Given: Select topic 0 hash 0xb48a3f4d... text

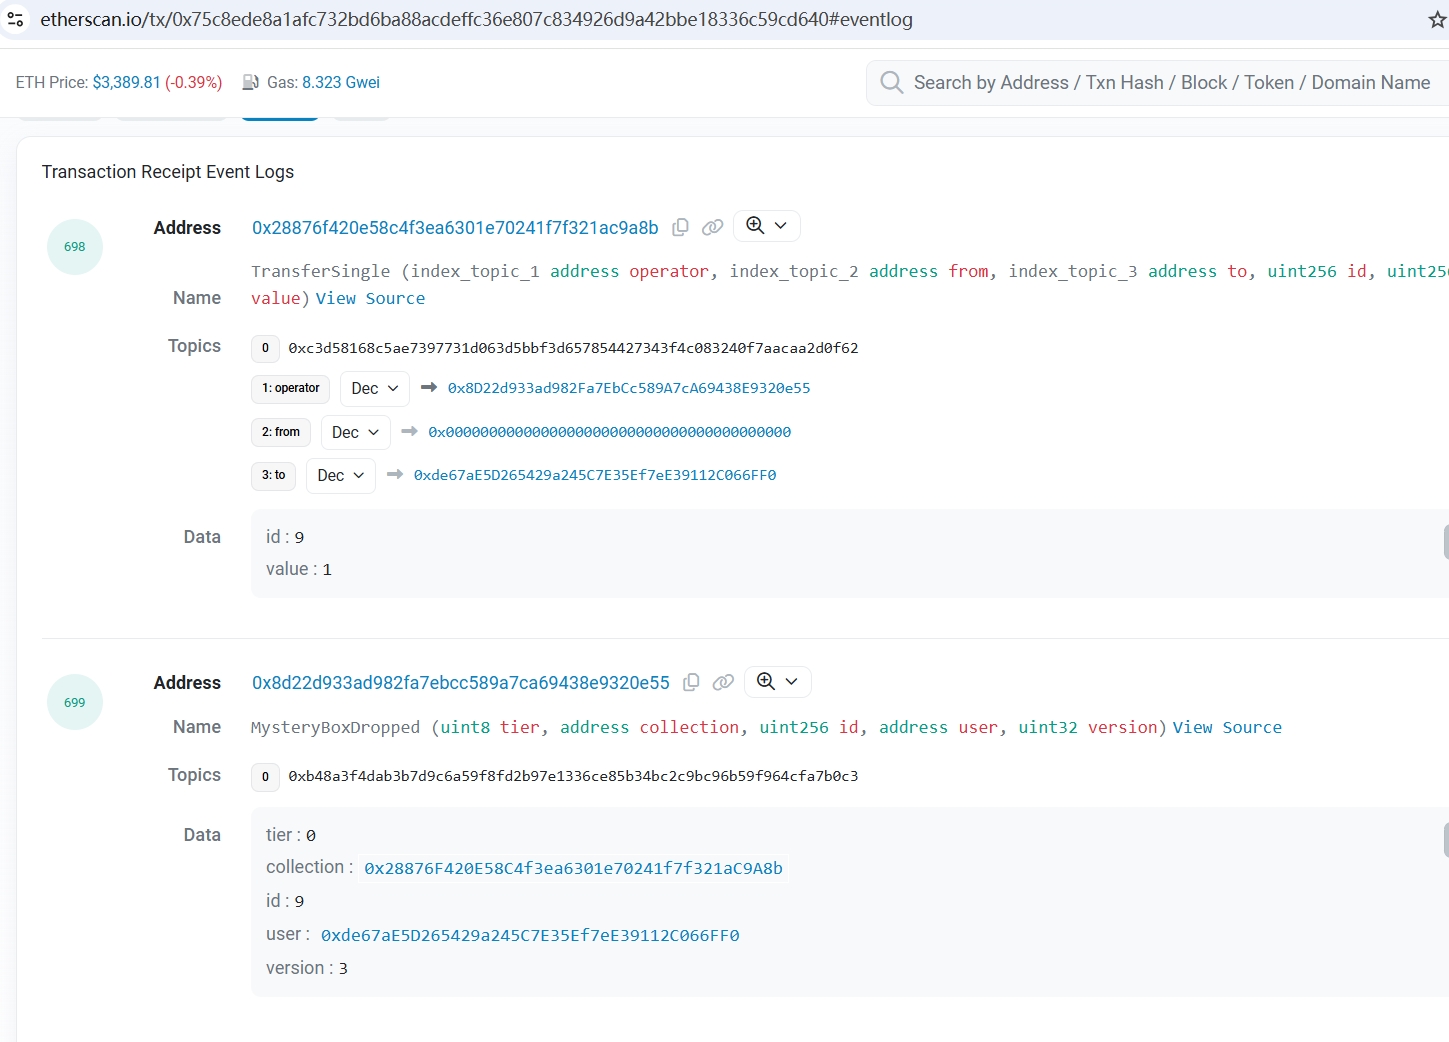Looking at the screenshot, I should tap(573, 776).
